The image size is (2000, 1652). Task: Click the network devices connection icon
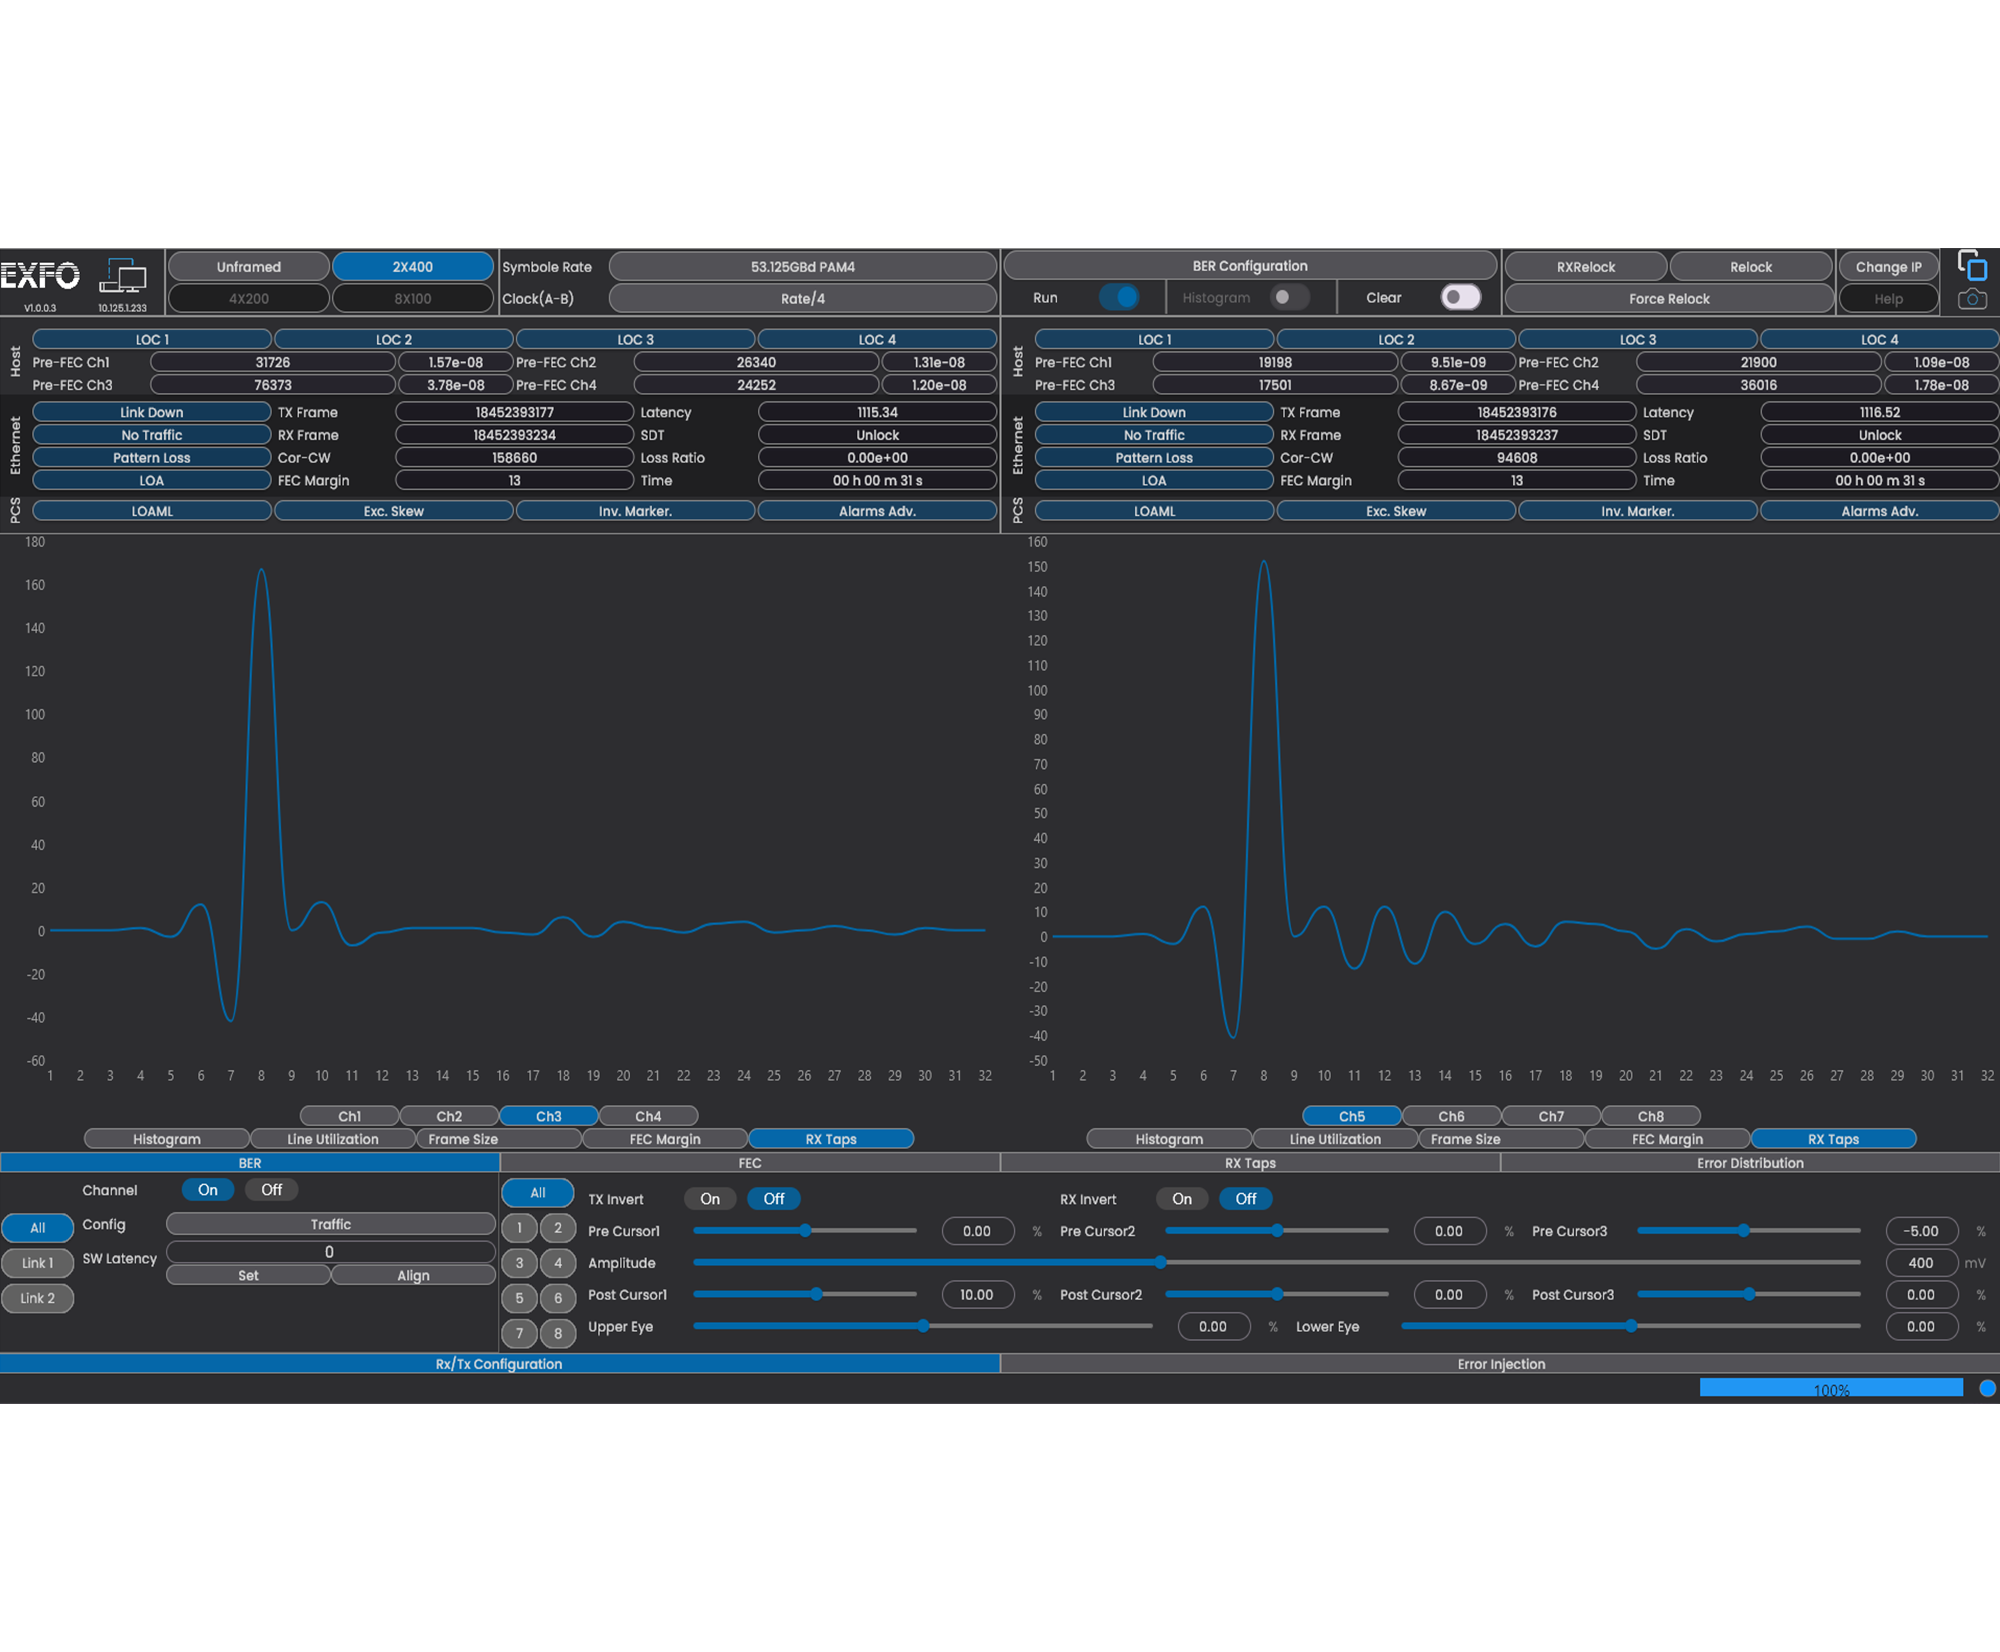[124, 275]
